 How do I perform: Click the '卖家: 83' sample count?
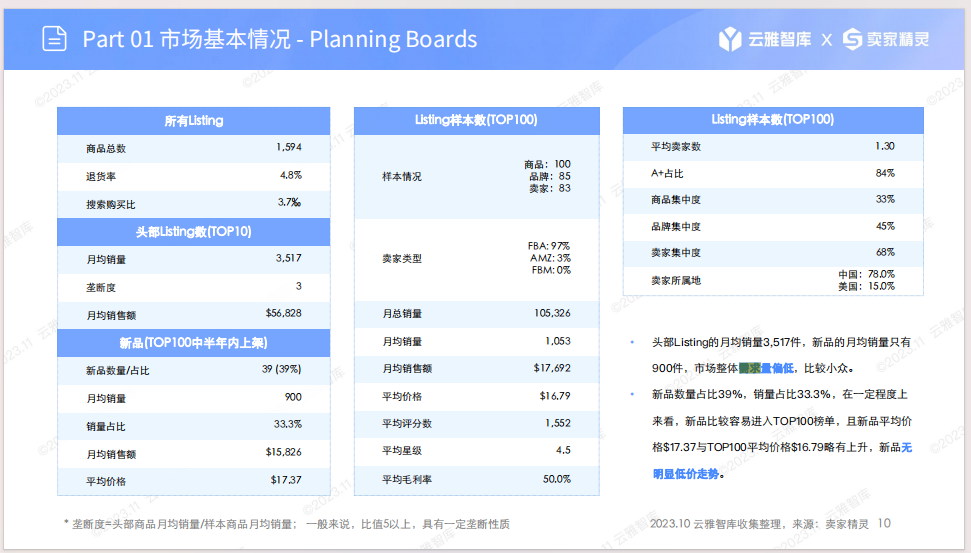pos(550,188)
